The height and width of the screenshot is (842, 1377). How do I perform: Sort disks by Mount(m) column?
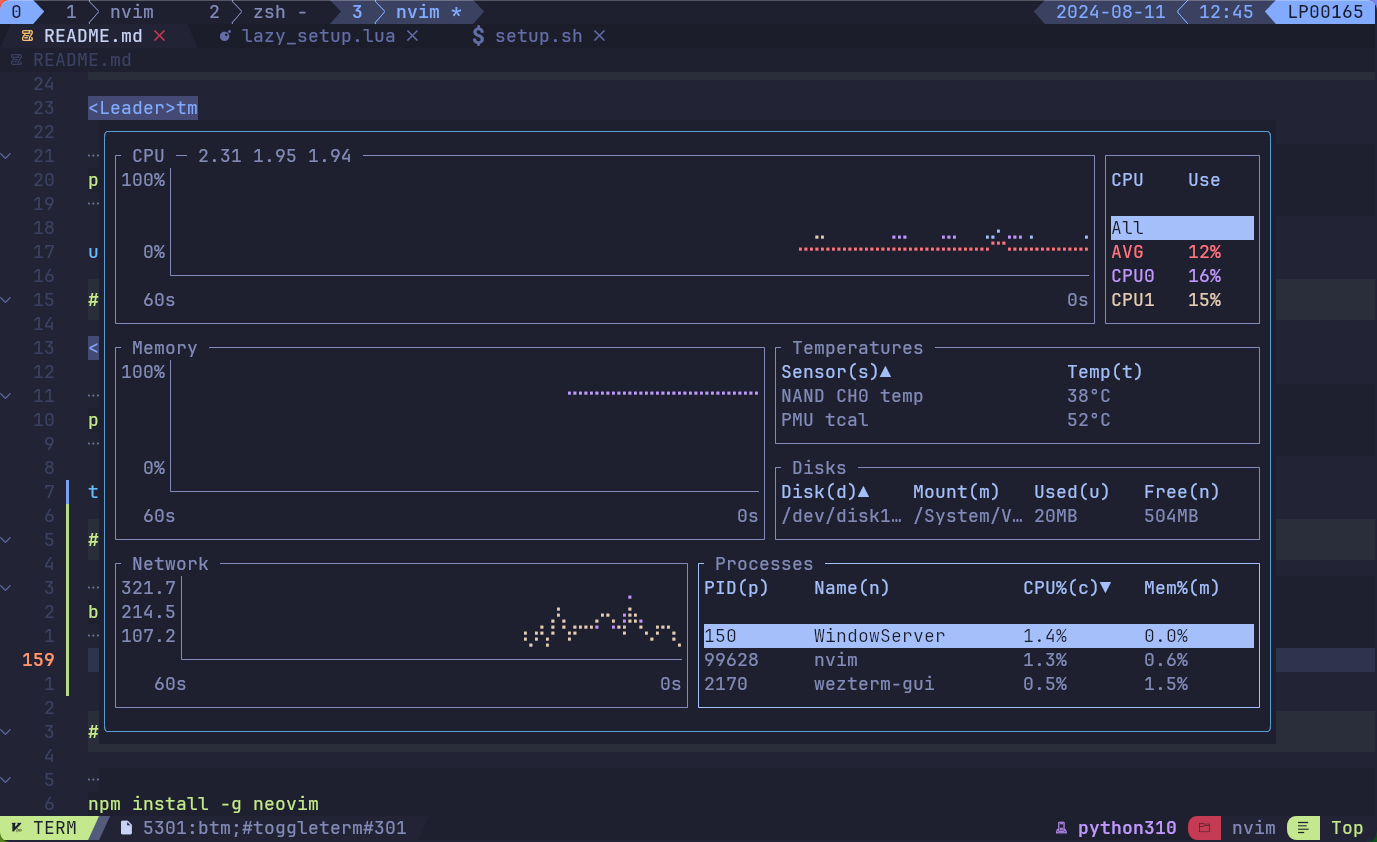[957, 492]
